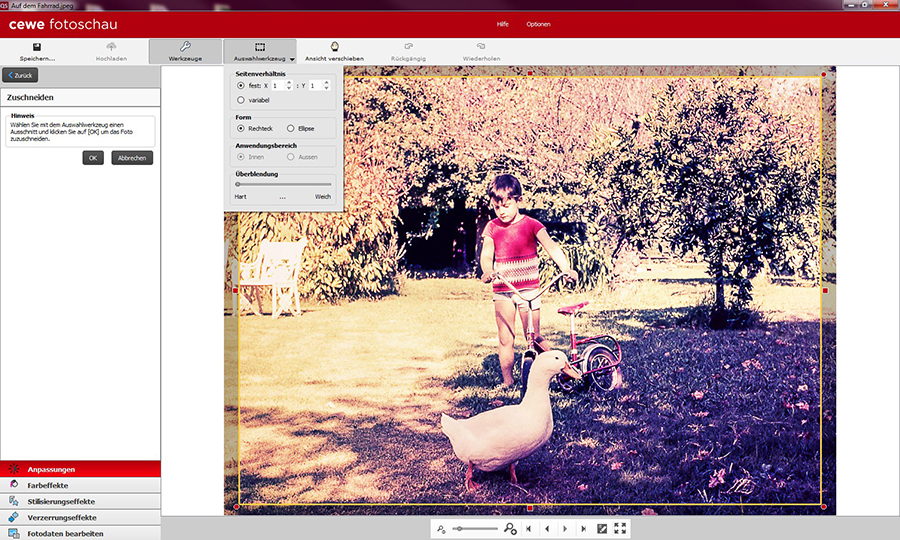Click the before/after comparison icon
Image resolution: width=900 pixels, height=540 pixels.
(602, 528)
